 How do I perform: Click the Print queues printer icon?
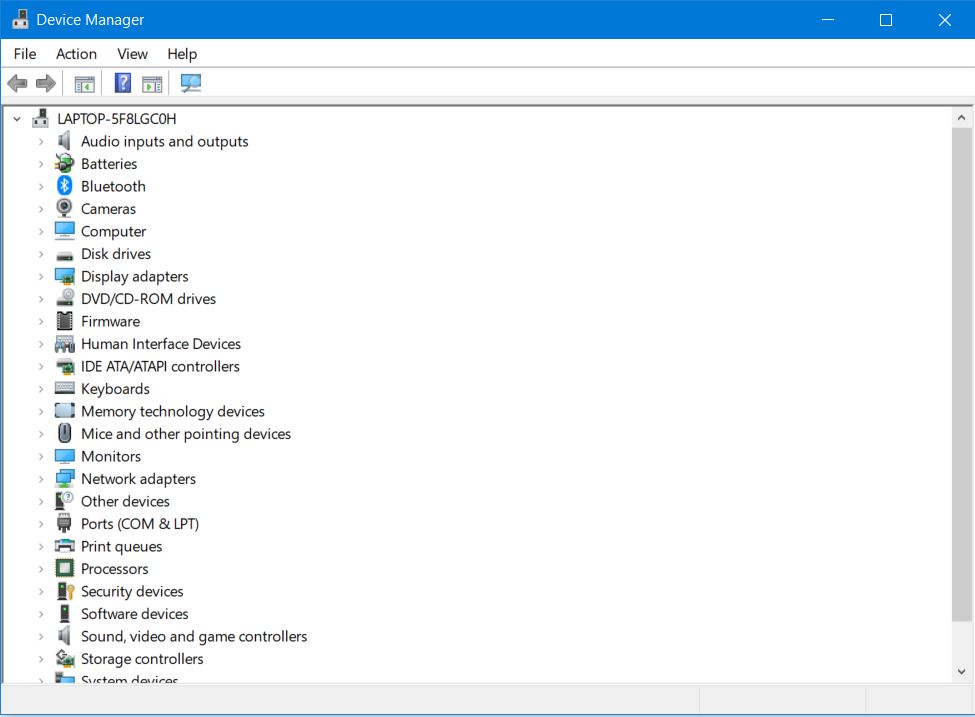(65, 546)
